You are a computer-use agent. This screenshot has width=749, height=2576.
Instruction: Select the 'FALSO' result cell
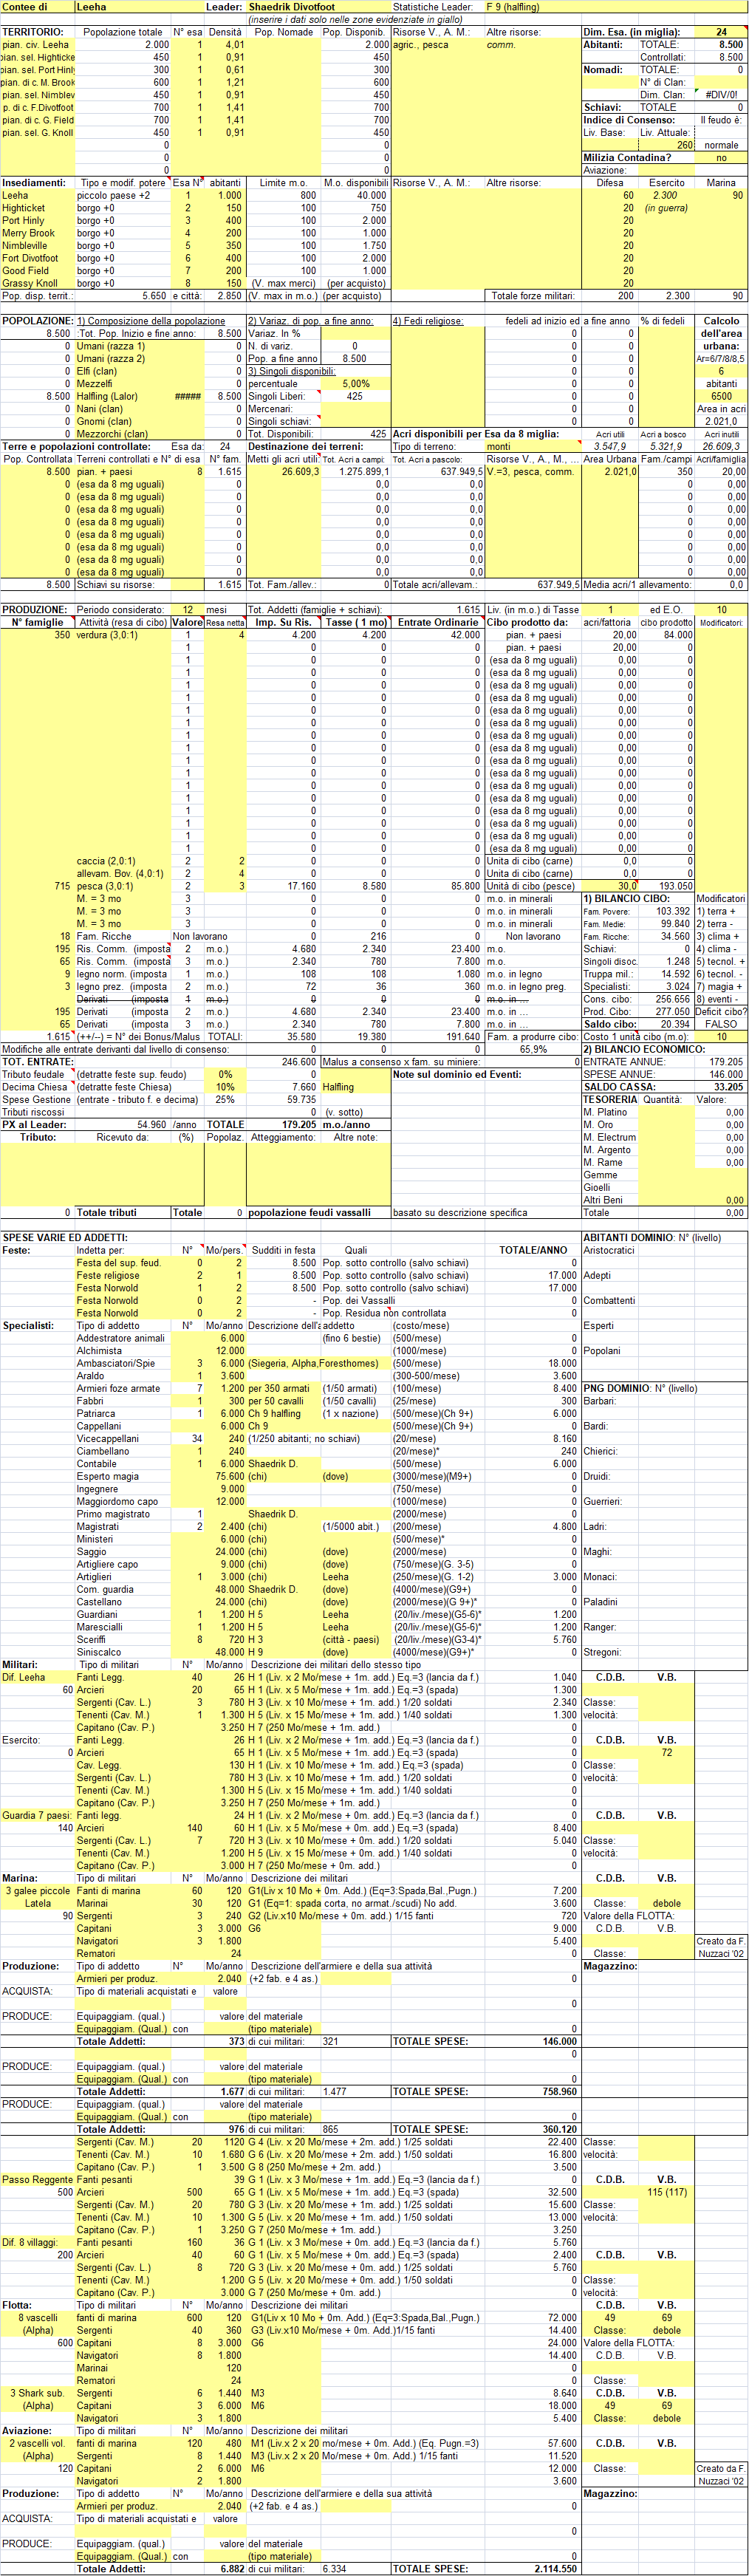(x=721, y=1024)
